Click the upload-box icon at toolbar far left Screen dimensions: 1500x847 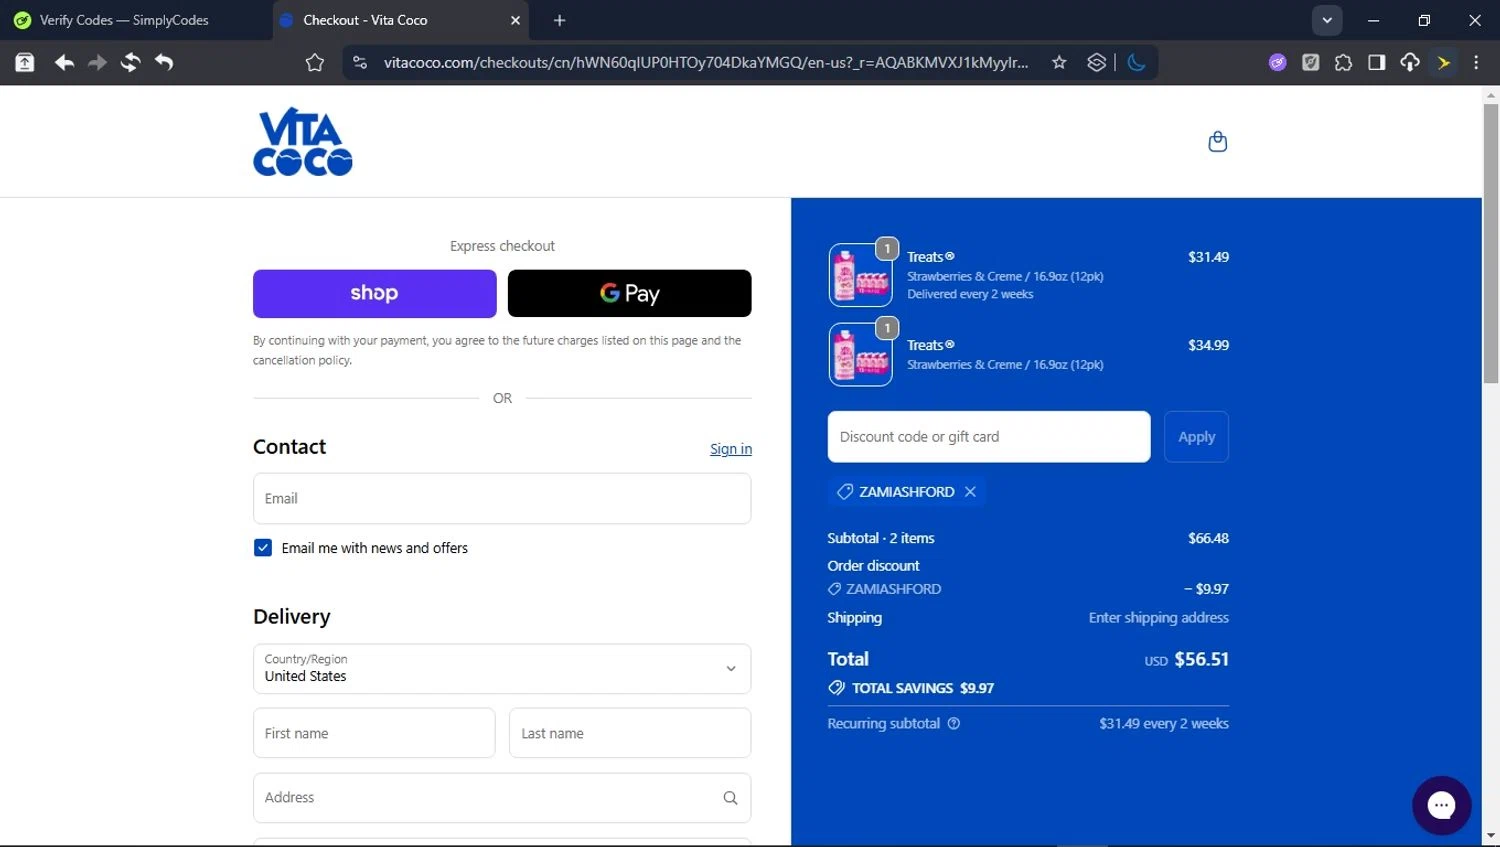[x=25, y=62]
